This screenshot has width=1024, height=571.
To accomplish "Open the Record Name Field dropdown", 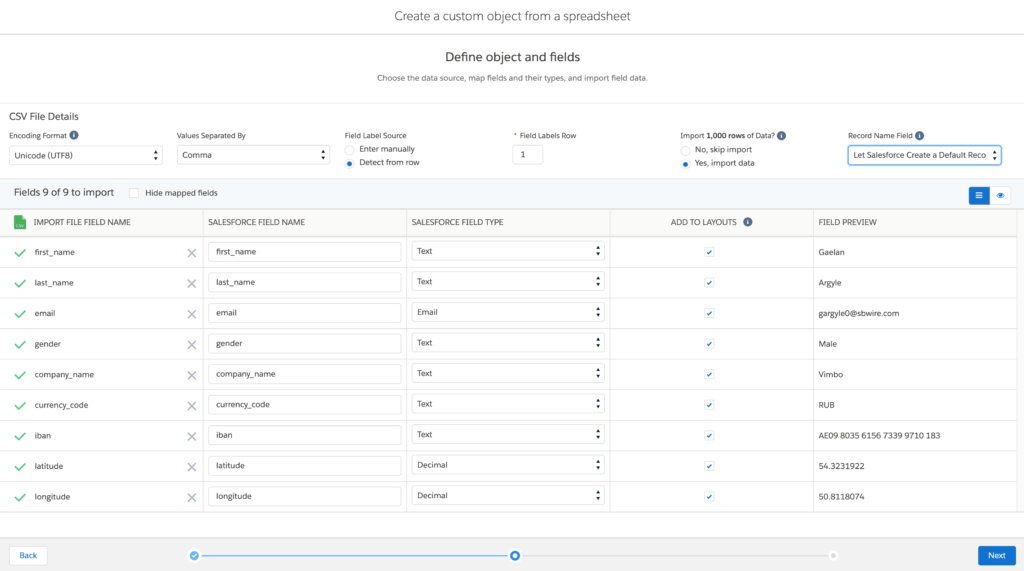I will tap(924, 155).
